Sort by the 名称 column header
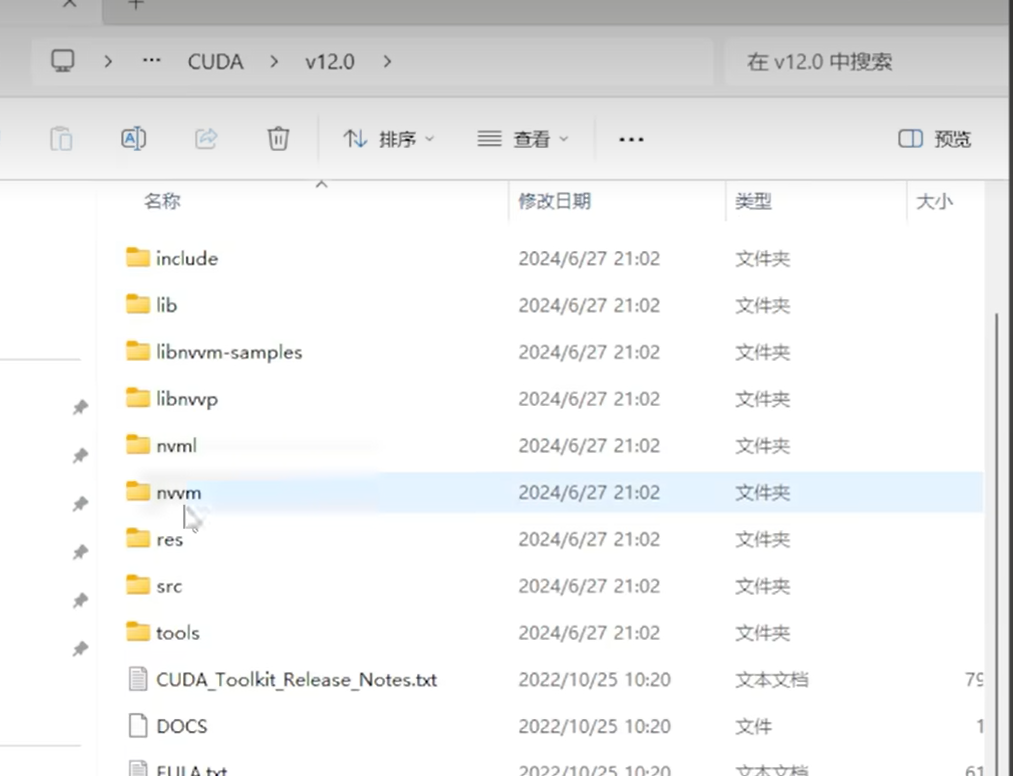Image resolution: width=1013 pixels, height=776 pixels. coord(162,201)
